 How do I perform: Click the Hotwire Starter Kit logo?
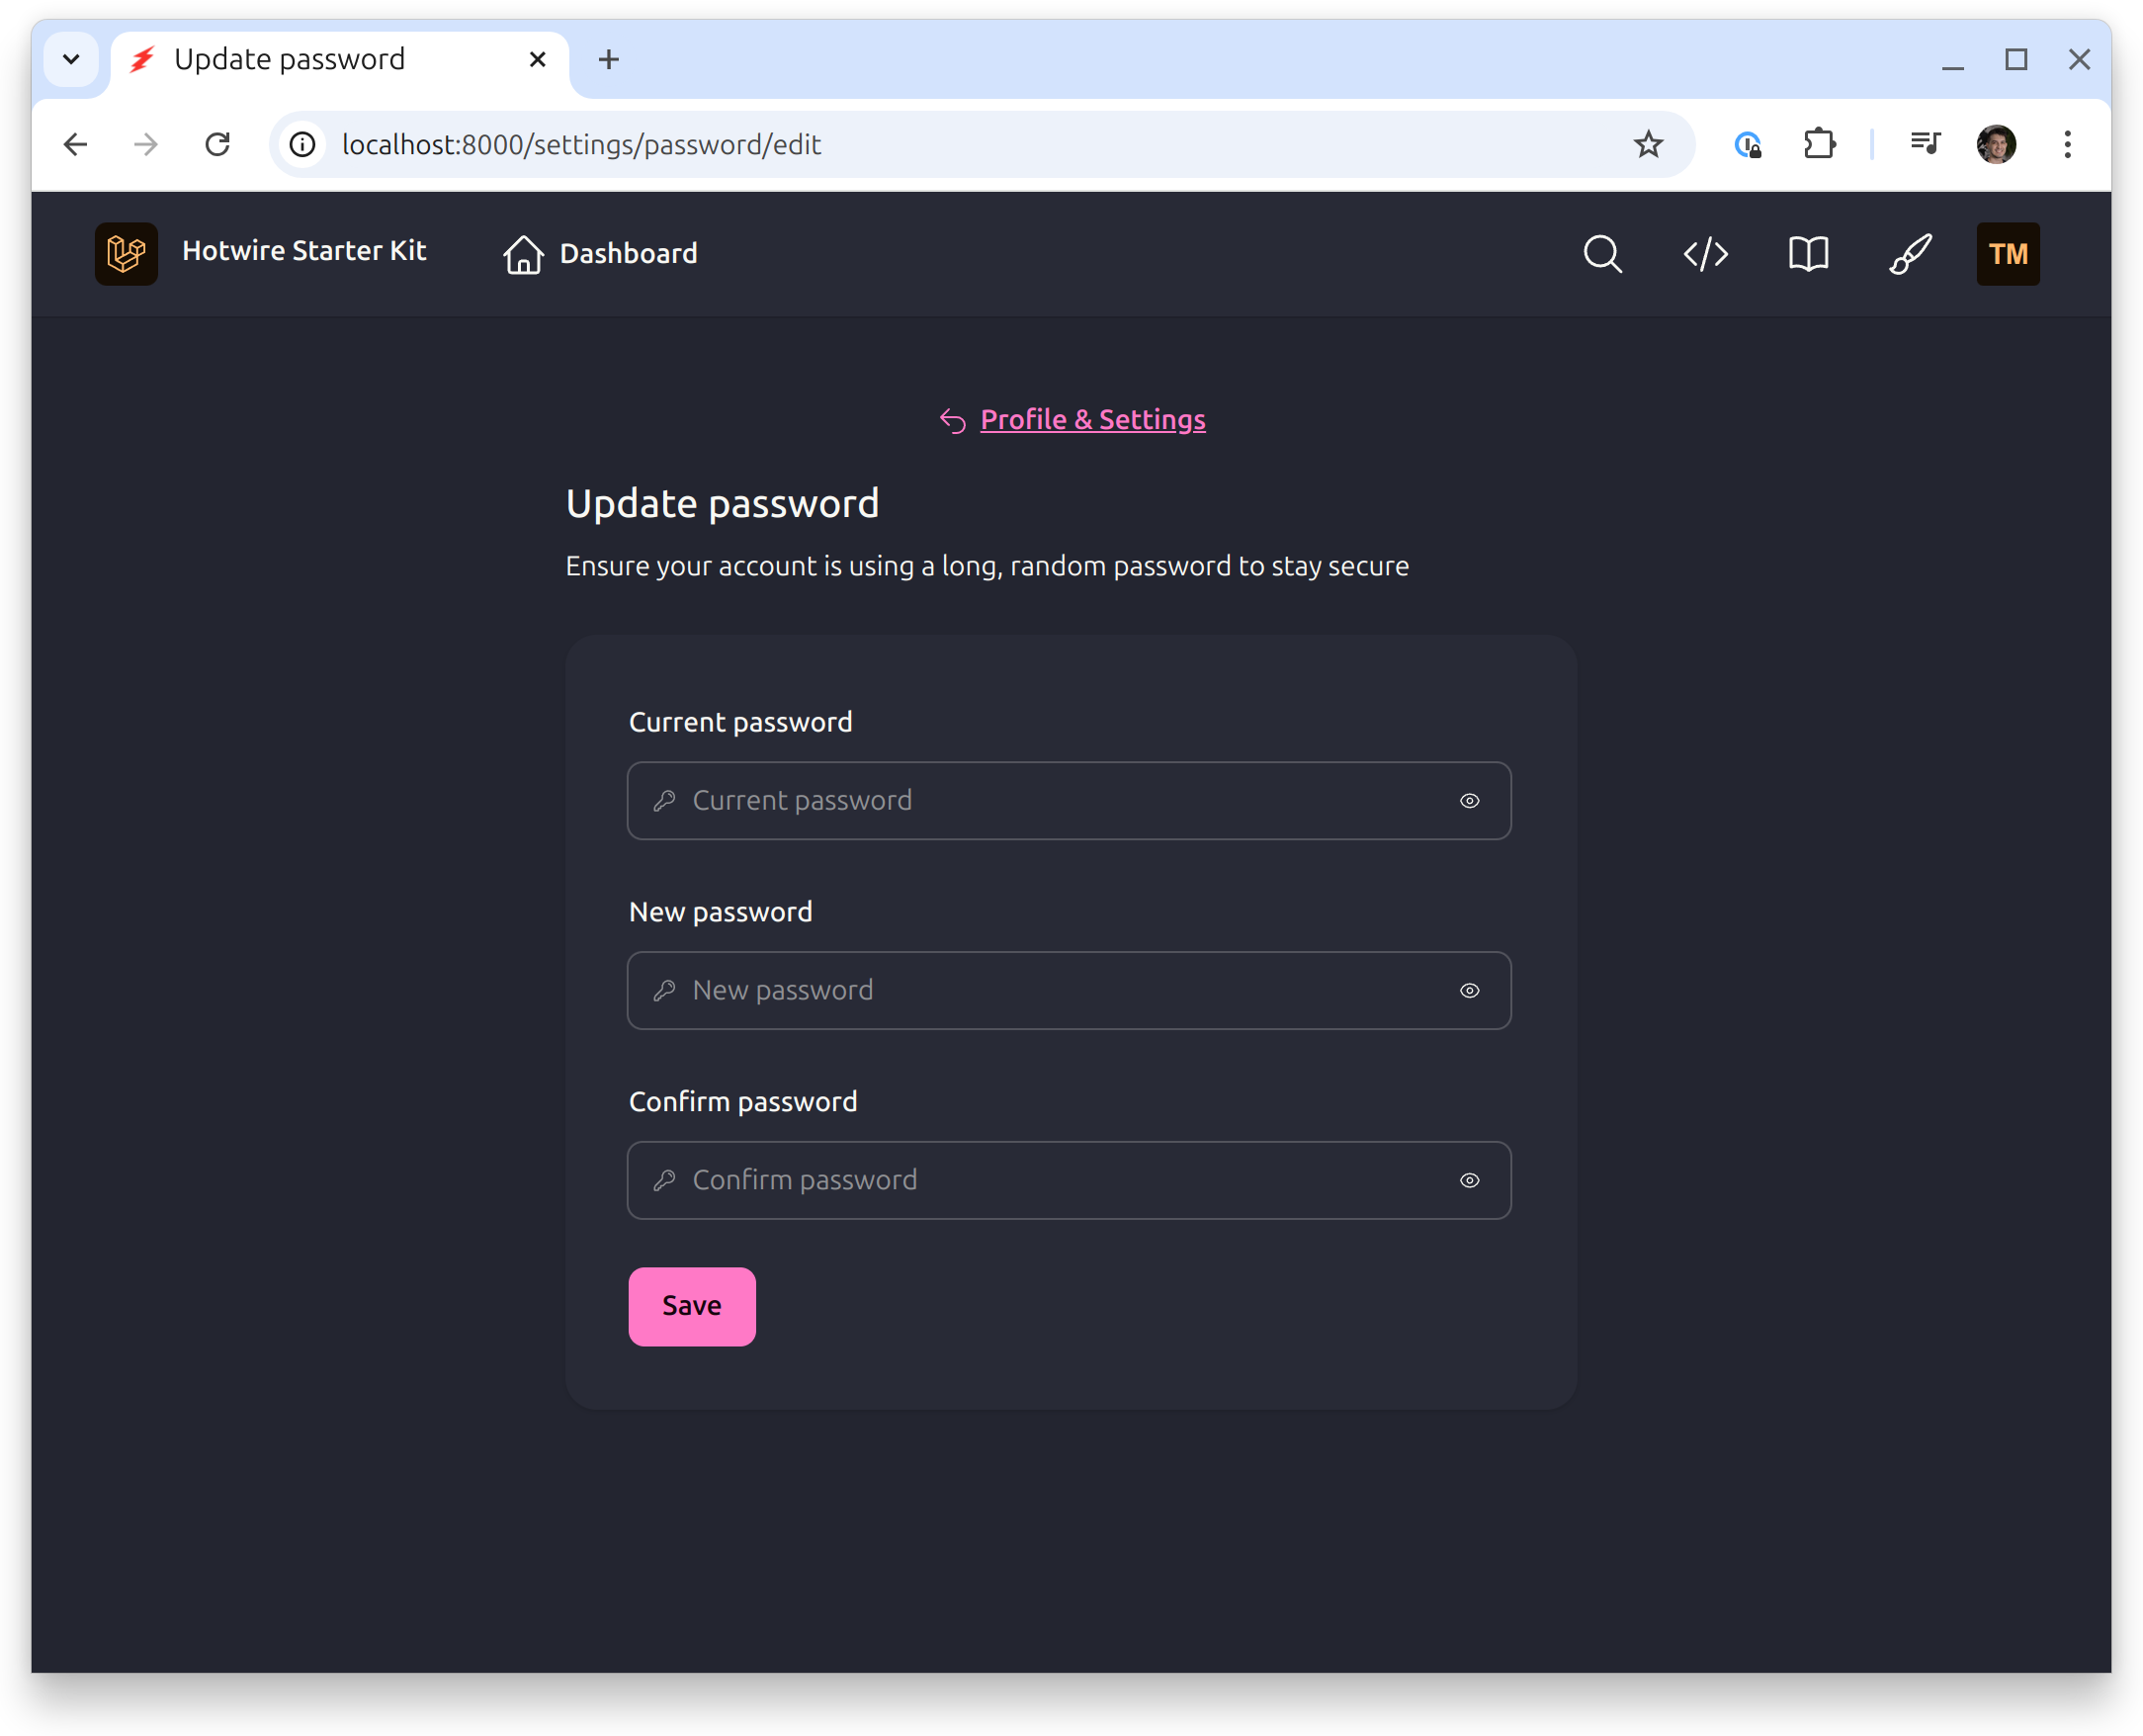(126, 253)
